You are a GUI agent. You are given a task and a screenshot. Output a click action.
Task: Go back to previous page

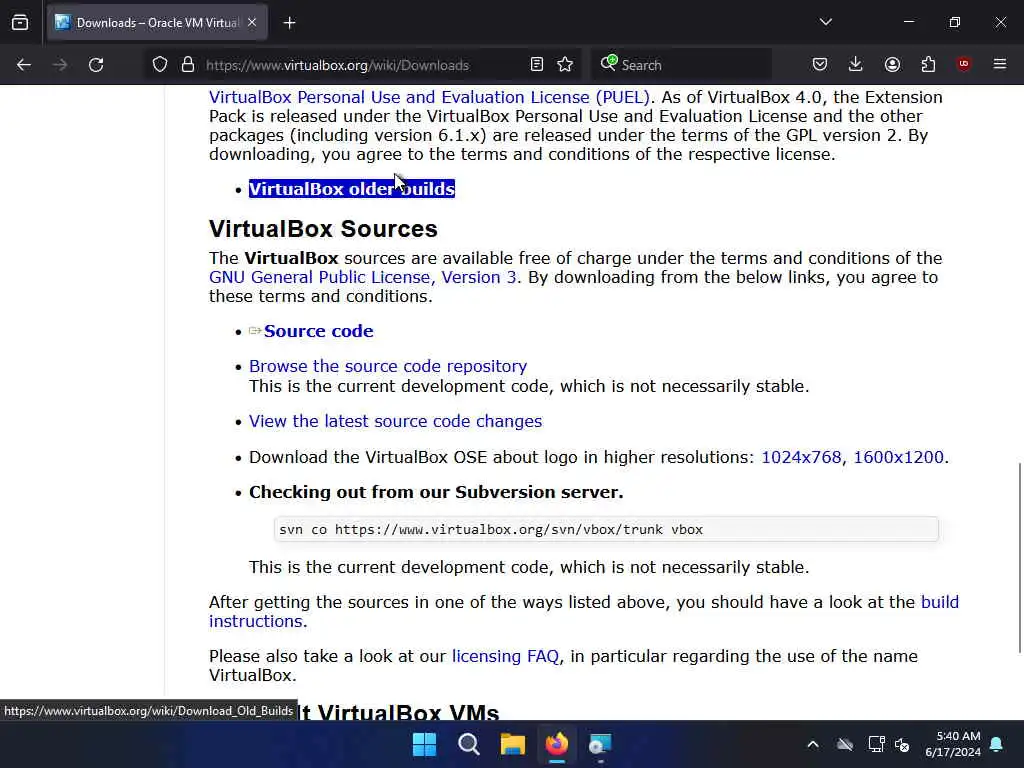pyautogui.click(x=24, y=65)
